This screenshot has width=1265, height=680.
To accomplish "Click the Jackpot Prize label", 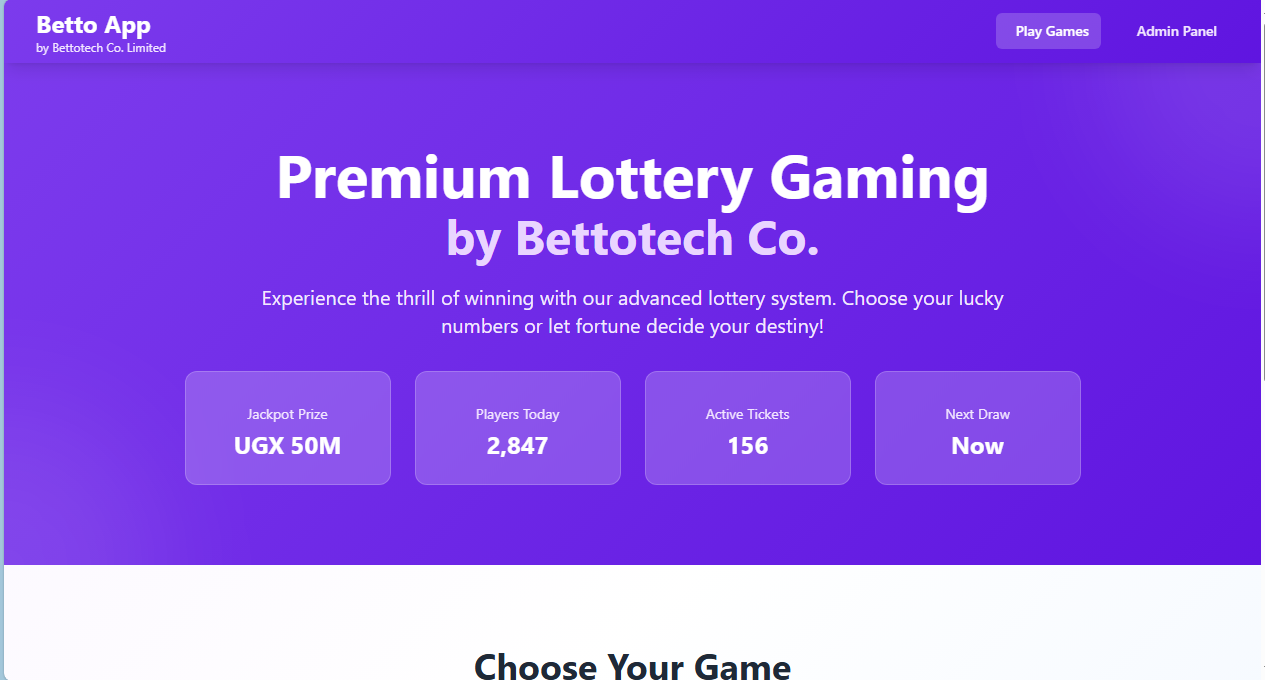I will click(x=287, y=414).
